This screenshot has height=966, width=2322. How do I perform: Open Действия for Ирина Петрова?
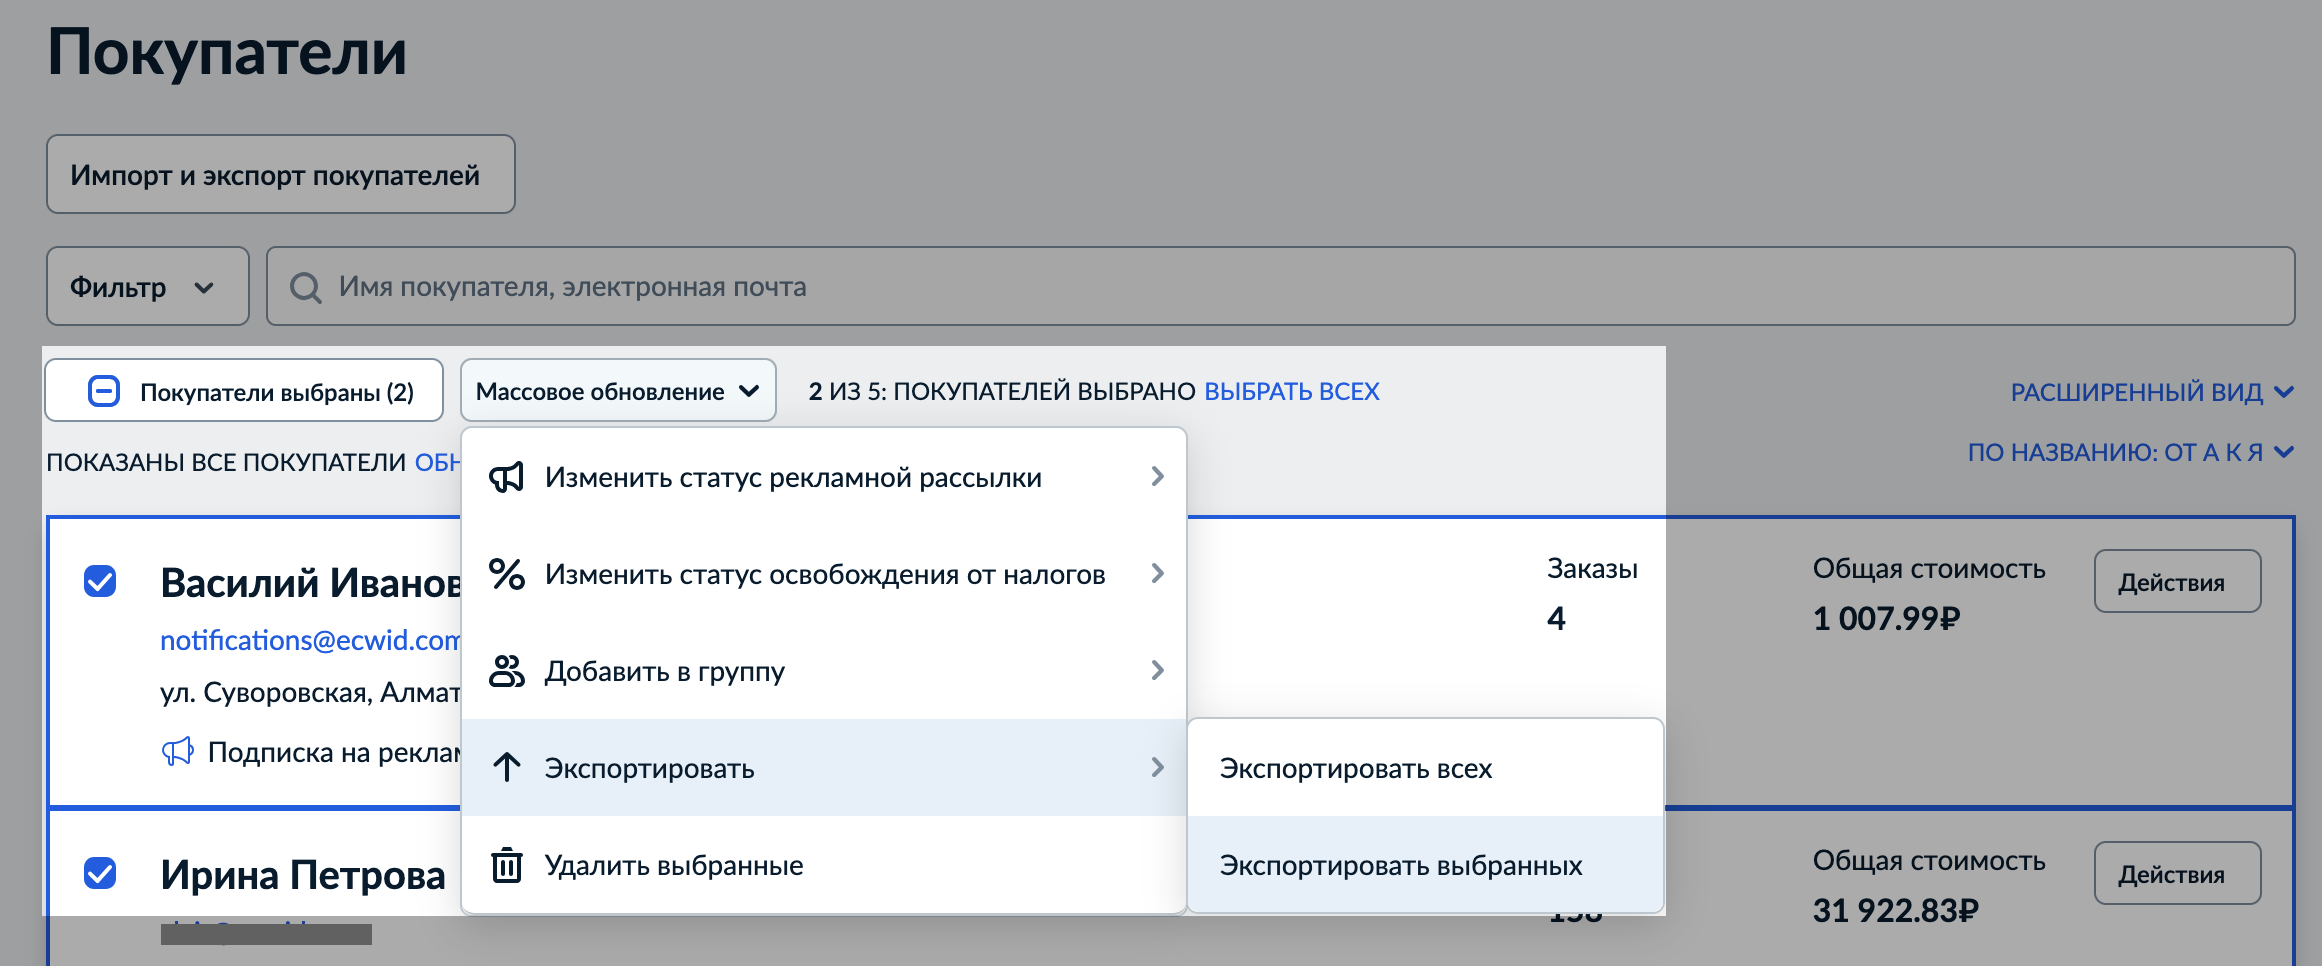pyautogui.click(x=2177, y=874)
